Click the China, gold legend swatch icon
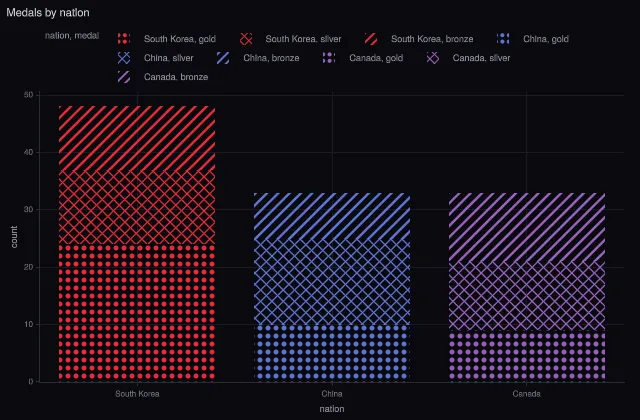This screenshot has height=420, width=640. point(503,39)
